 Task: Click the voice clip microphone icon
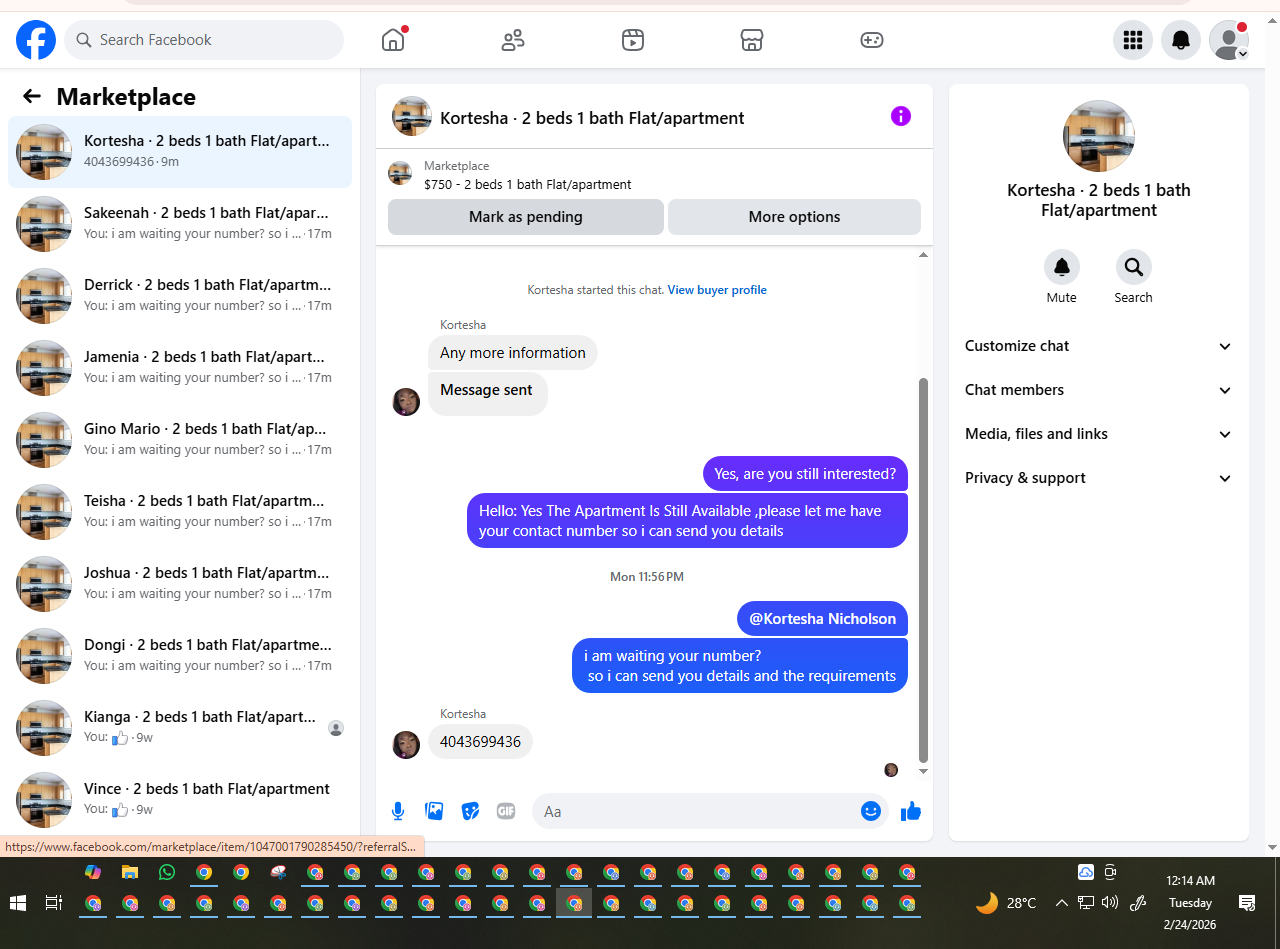(x=398, y=811)
